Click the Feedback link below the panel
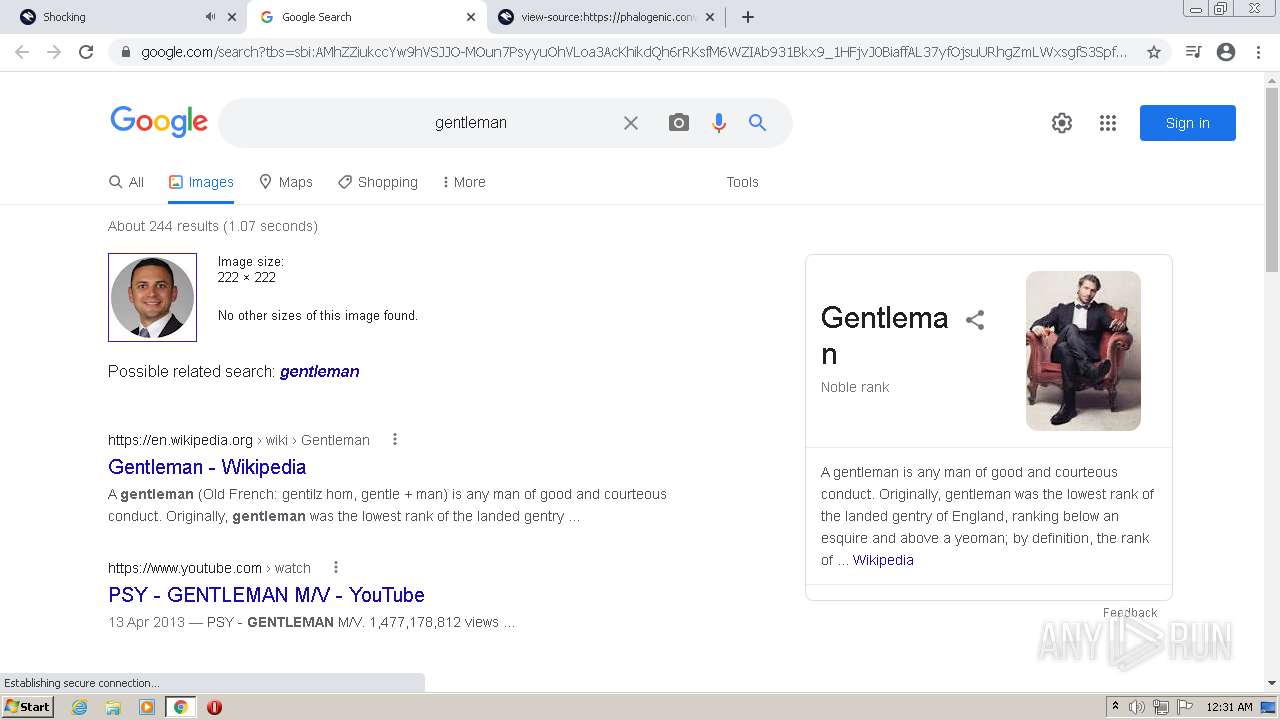1280x720 pixels. 1130,612
